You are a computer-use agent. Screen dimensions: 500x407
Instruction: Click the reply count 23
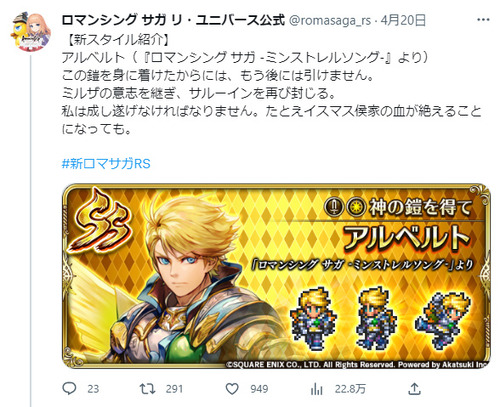point(93,389)
